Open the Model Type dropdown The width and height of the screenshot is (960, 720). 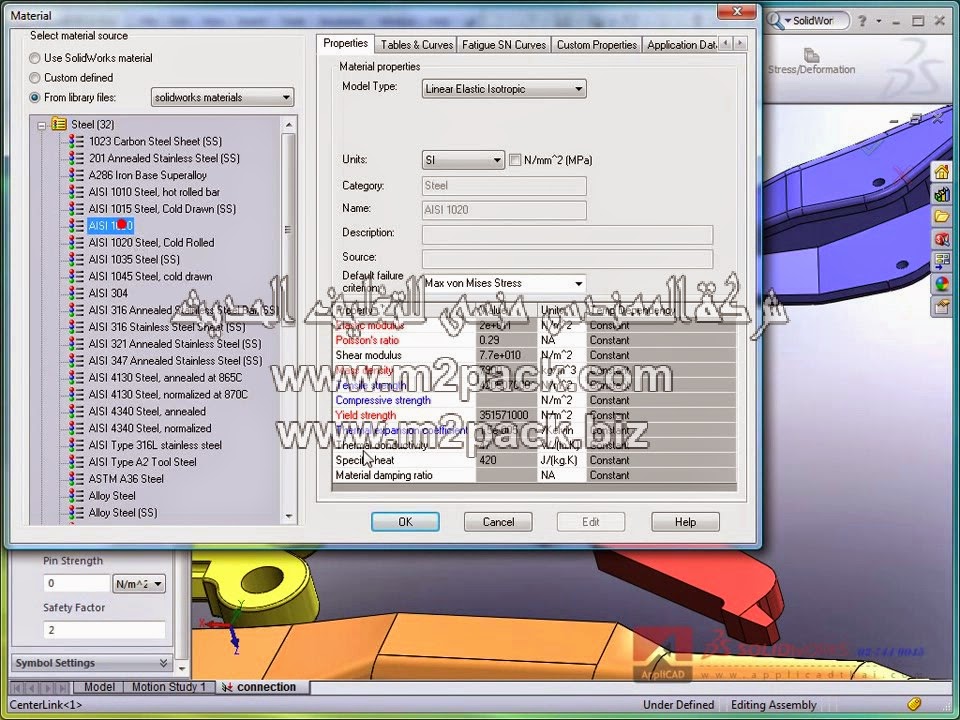[504, 89]
